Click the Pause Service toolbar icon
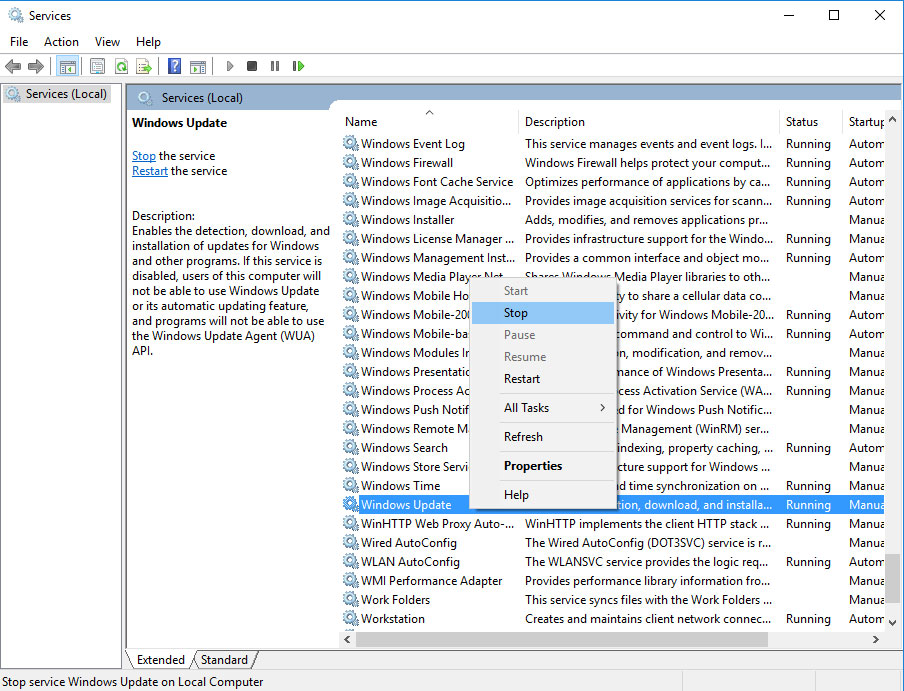The image size is (904, 691). click(275, 66)
